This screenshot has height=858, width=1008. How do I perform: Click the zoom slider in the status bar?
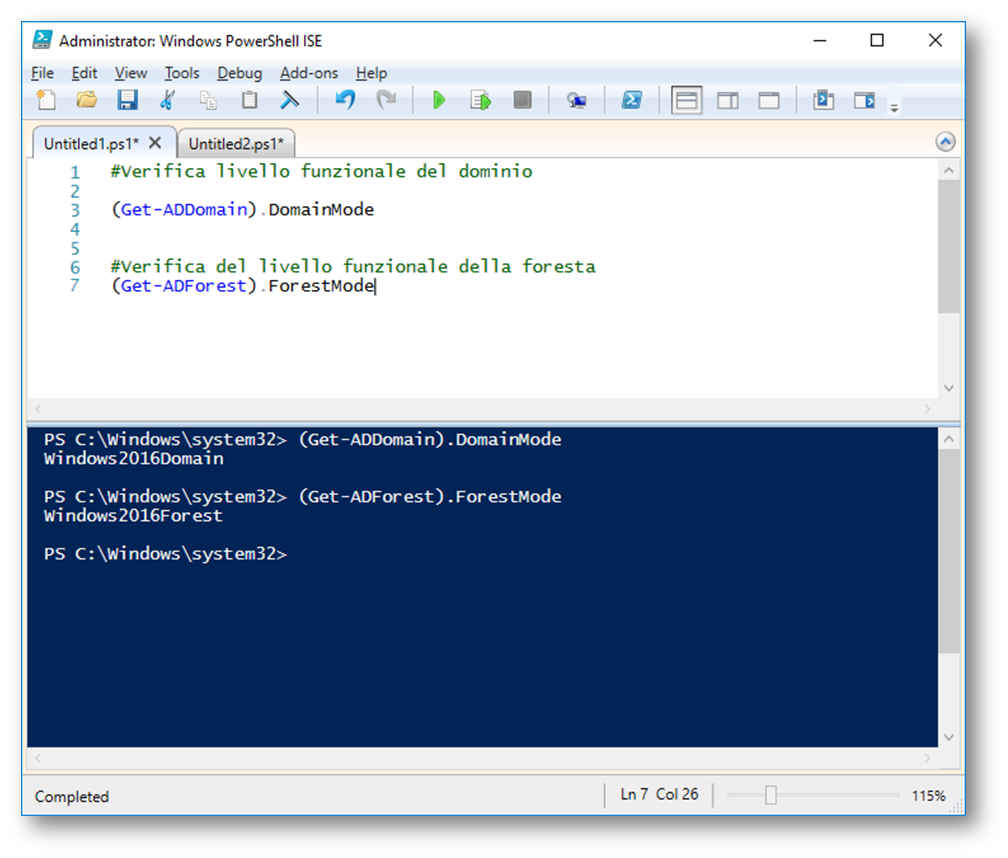tap(770, 795)
